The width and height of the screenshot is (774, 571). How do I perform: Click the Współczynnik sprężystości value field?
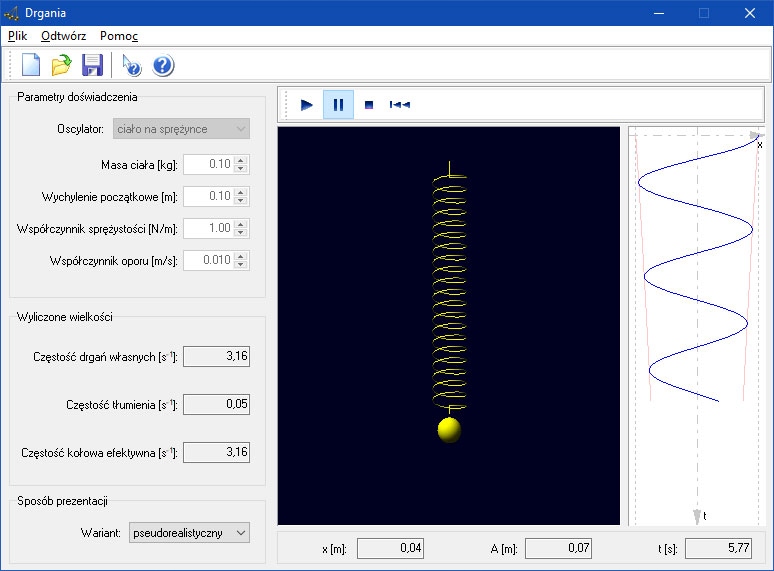tap(208, 228)
